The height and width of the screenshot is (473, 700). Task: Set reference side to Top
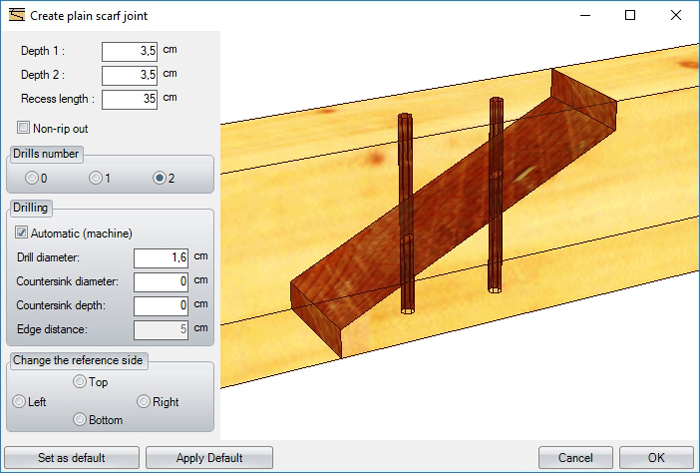tap(79, 382)
